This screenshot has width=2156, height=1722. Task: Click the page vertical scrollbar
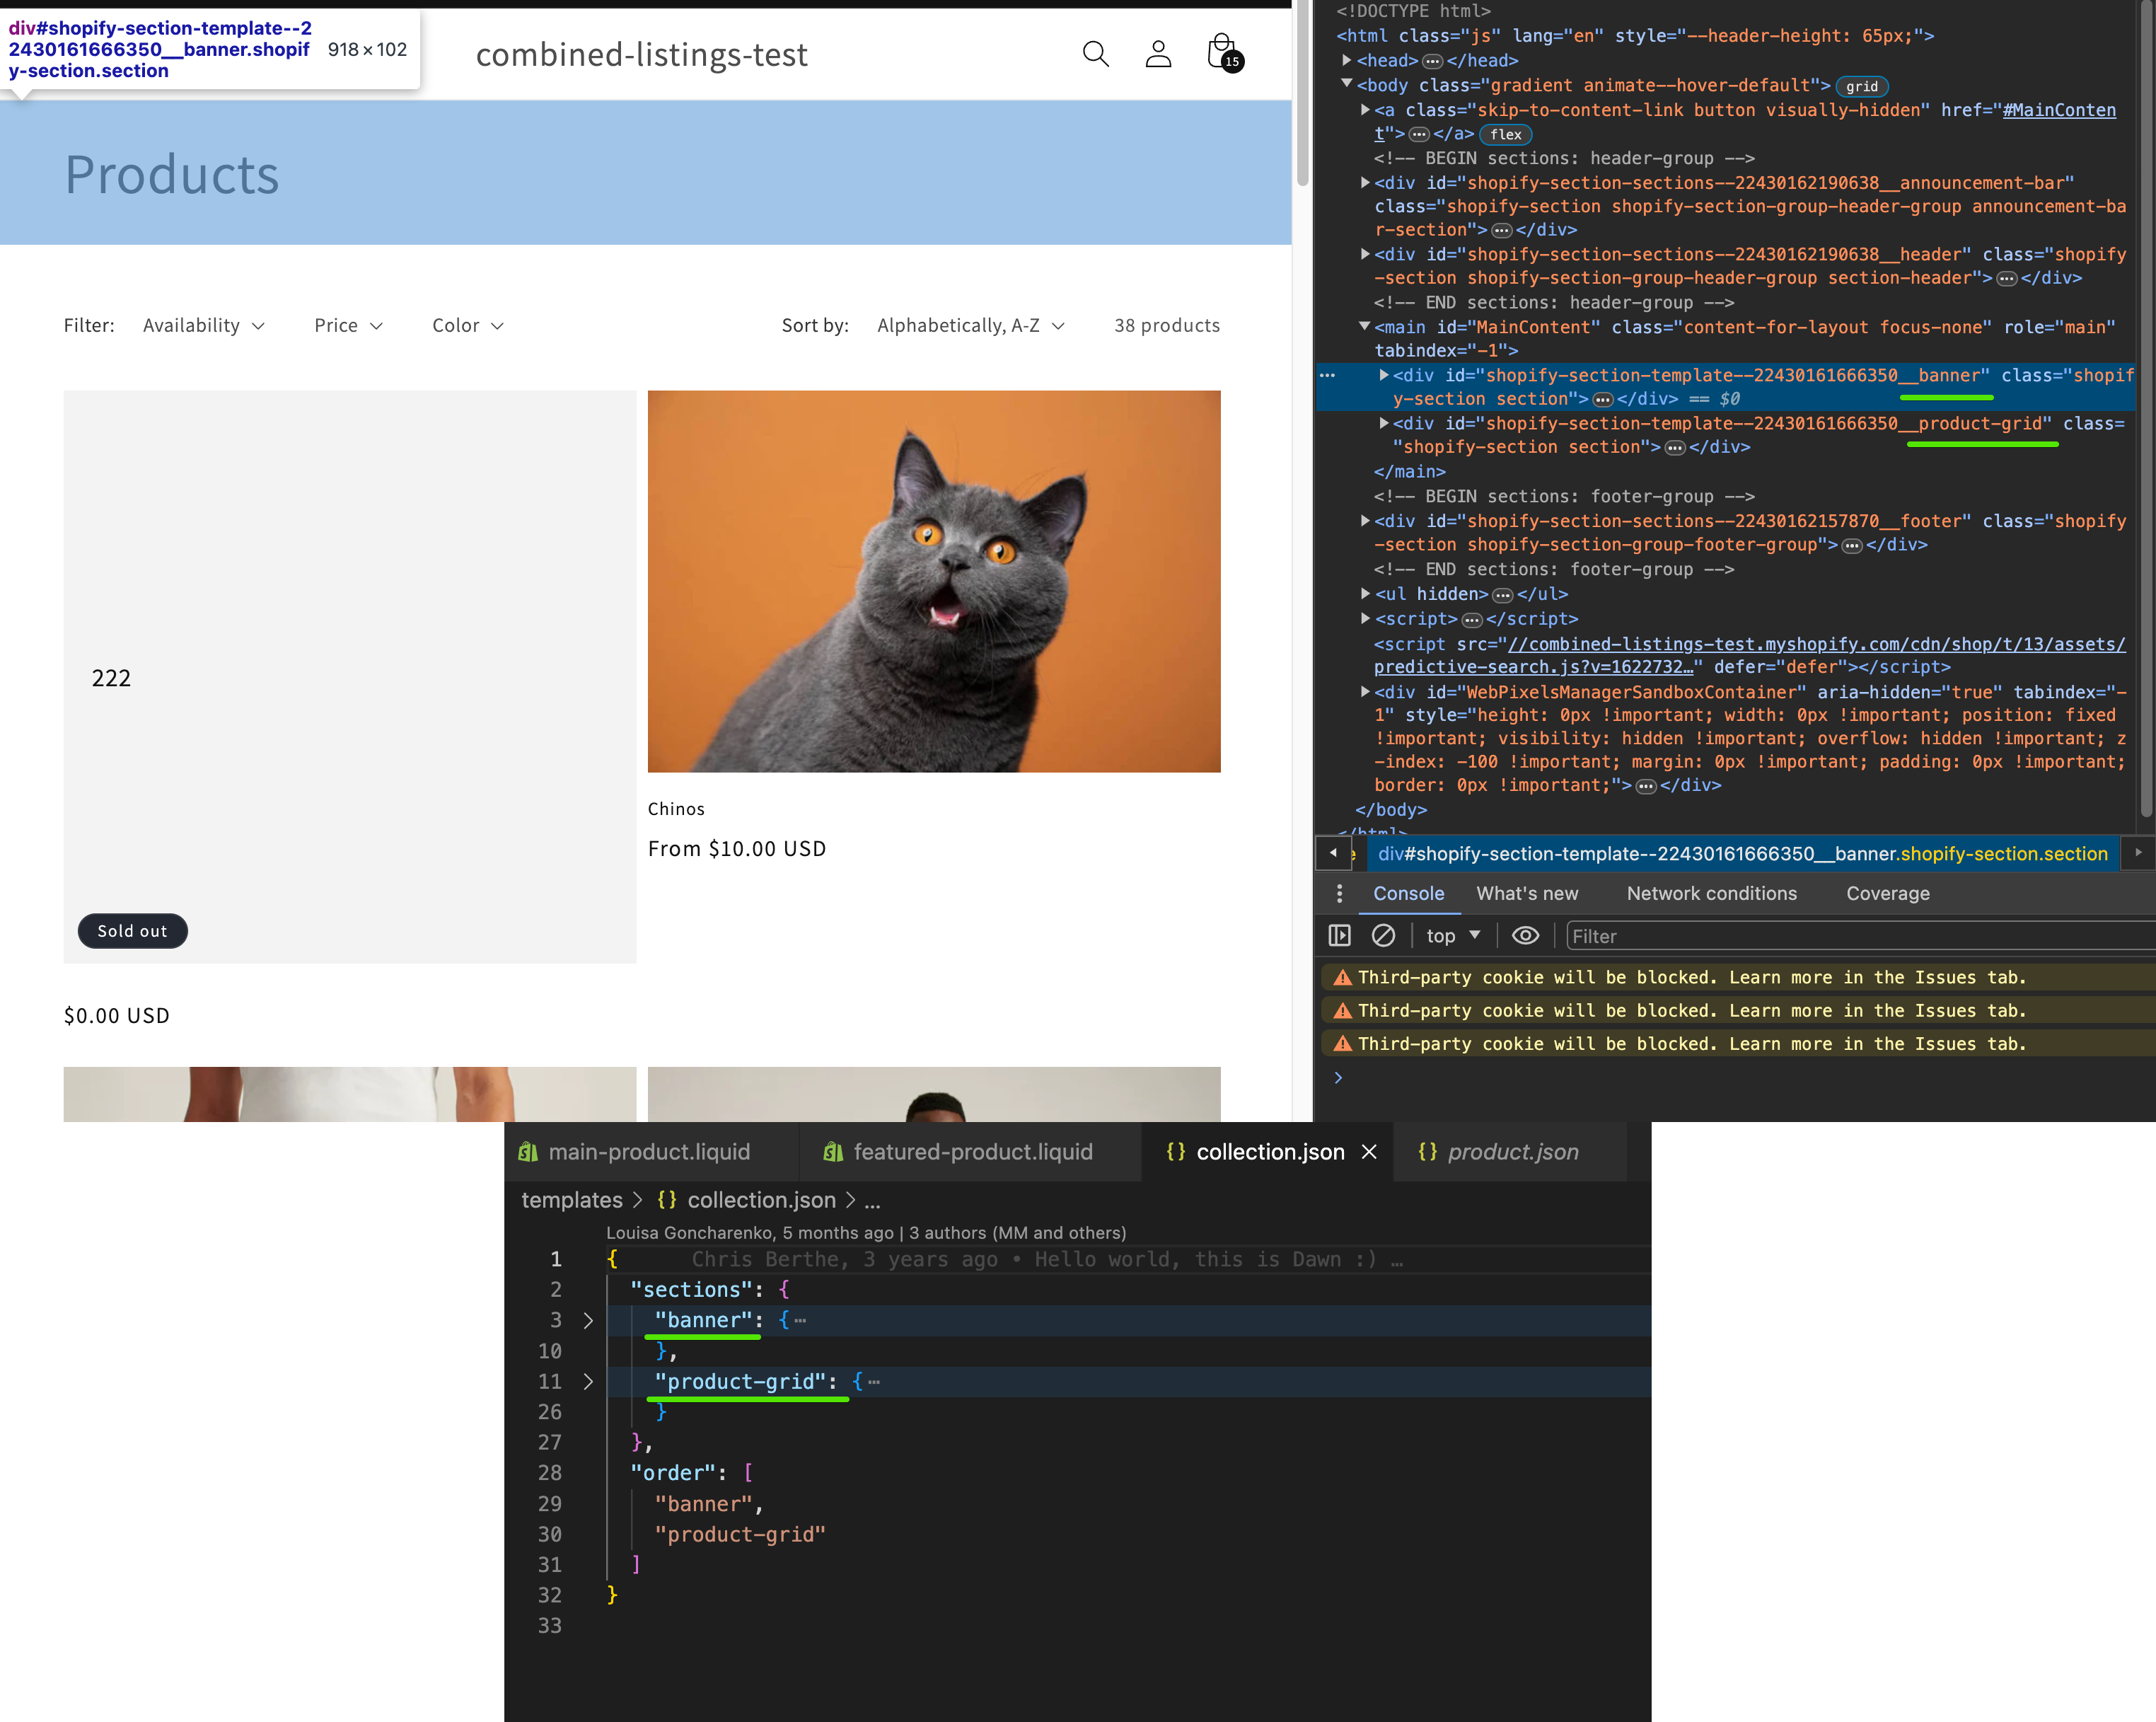[1302, 93]
